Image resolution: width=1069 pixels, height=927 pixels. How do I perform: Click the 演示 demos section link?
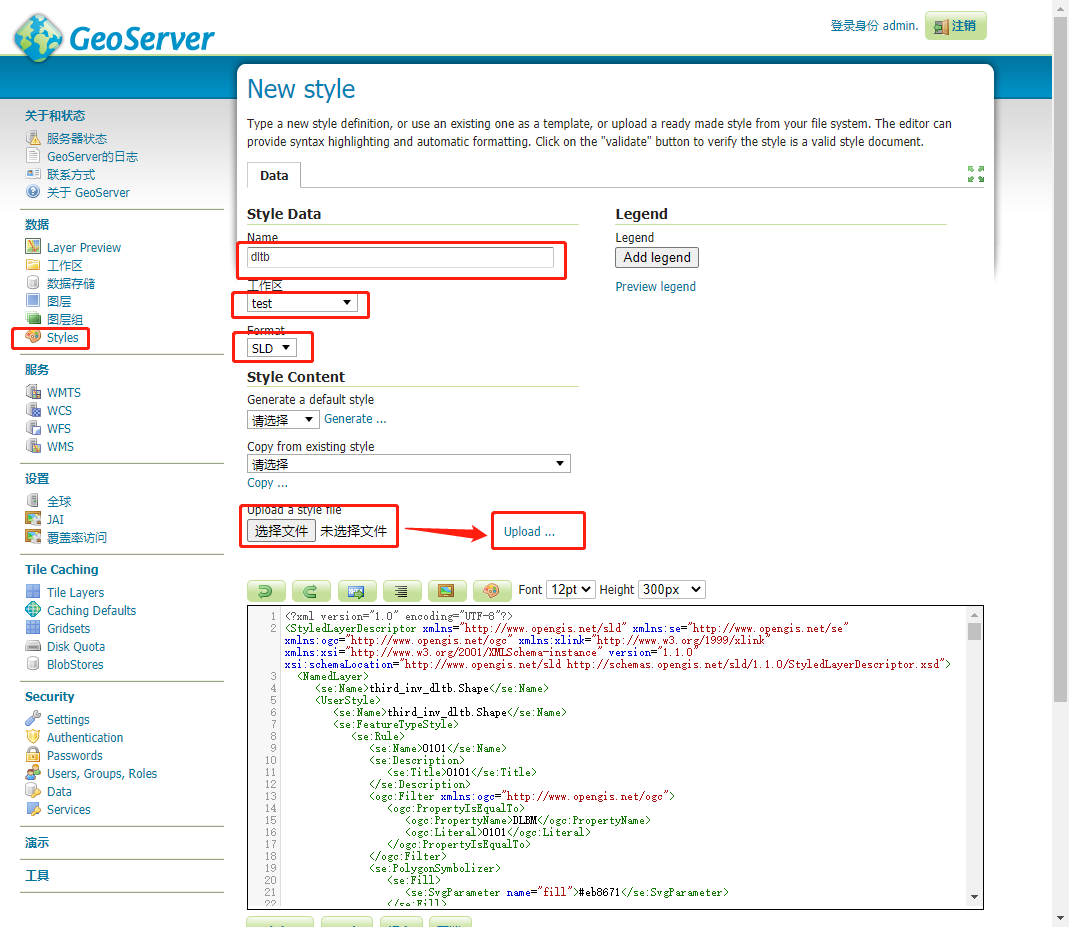(37, 842)
